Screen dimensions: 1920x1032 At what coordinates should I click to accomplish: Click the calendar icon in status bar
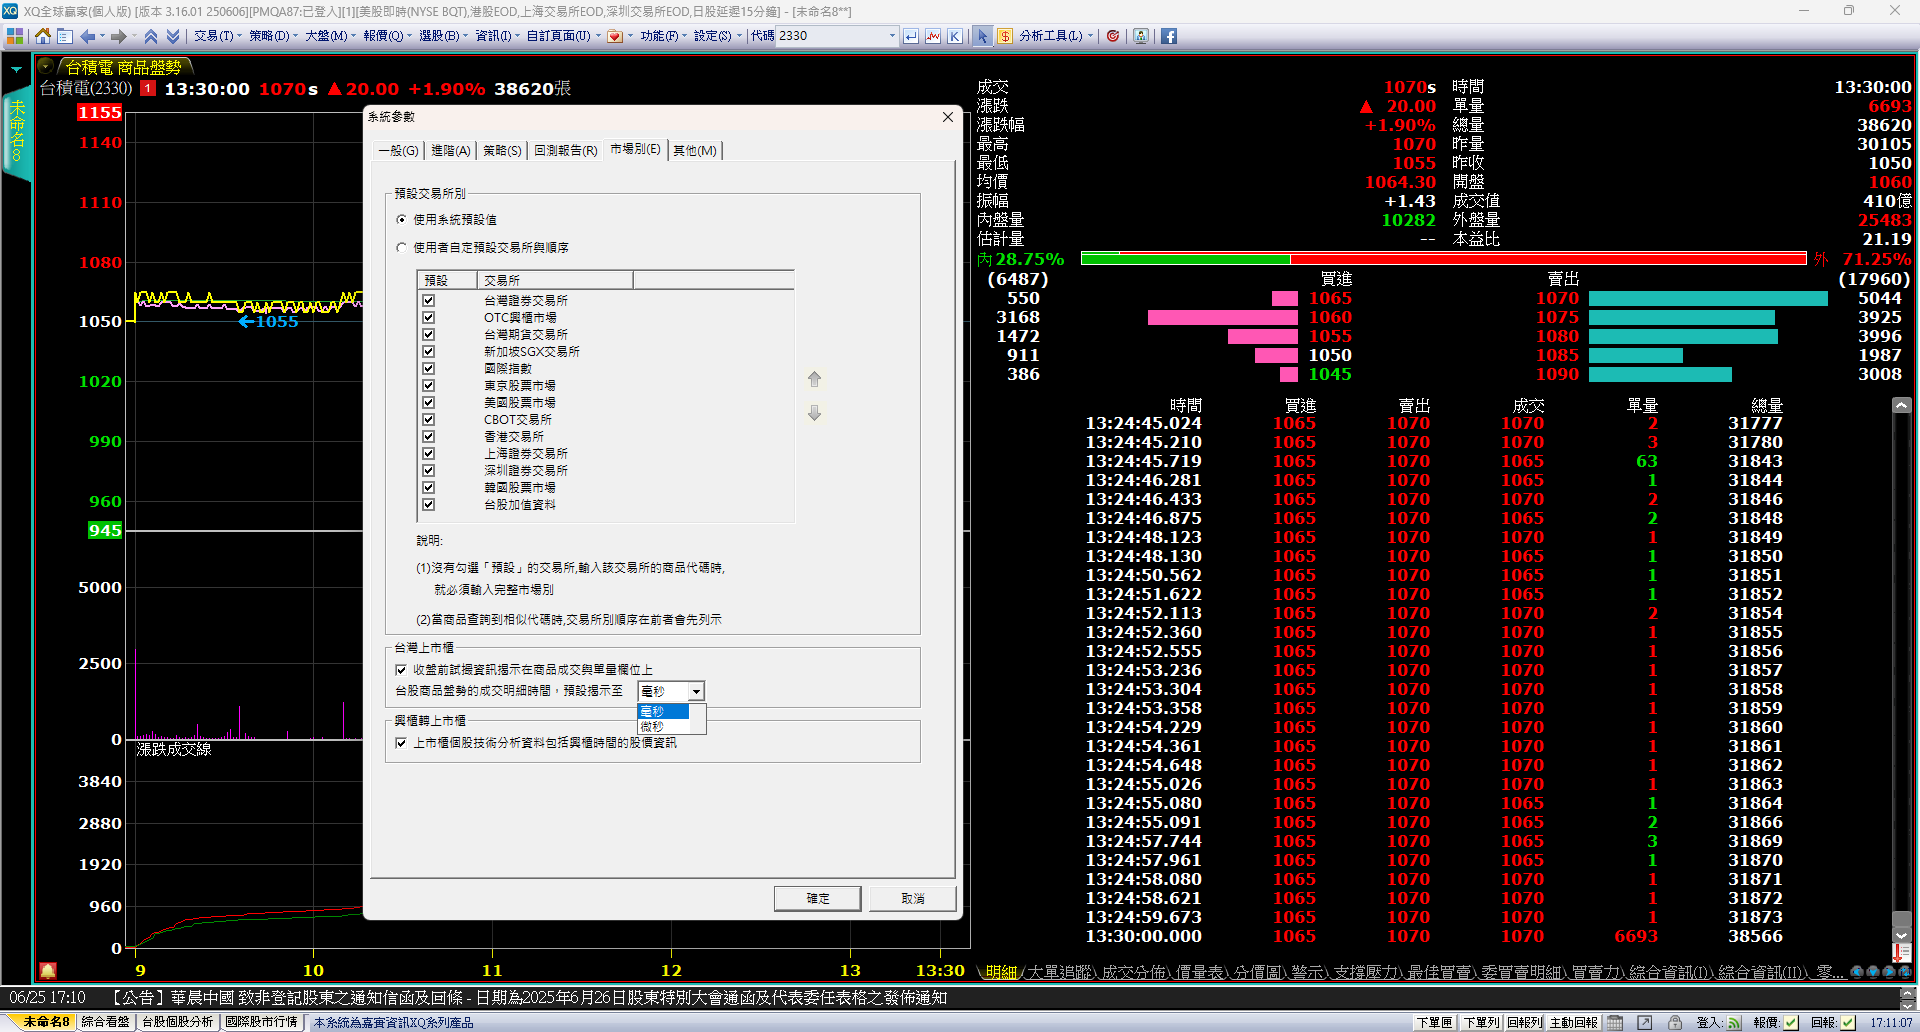[x=1615, y=1022]
